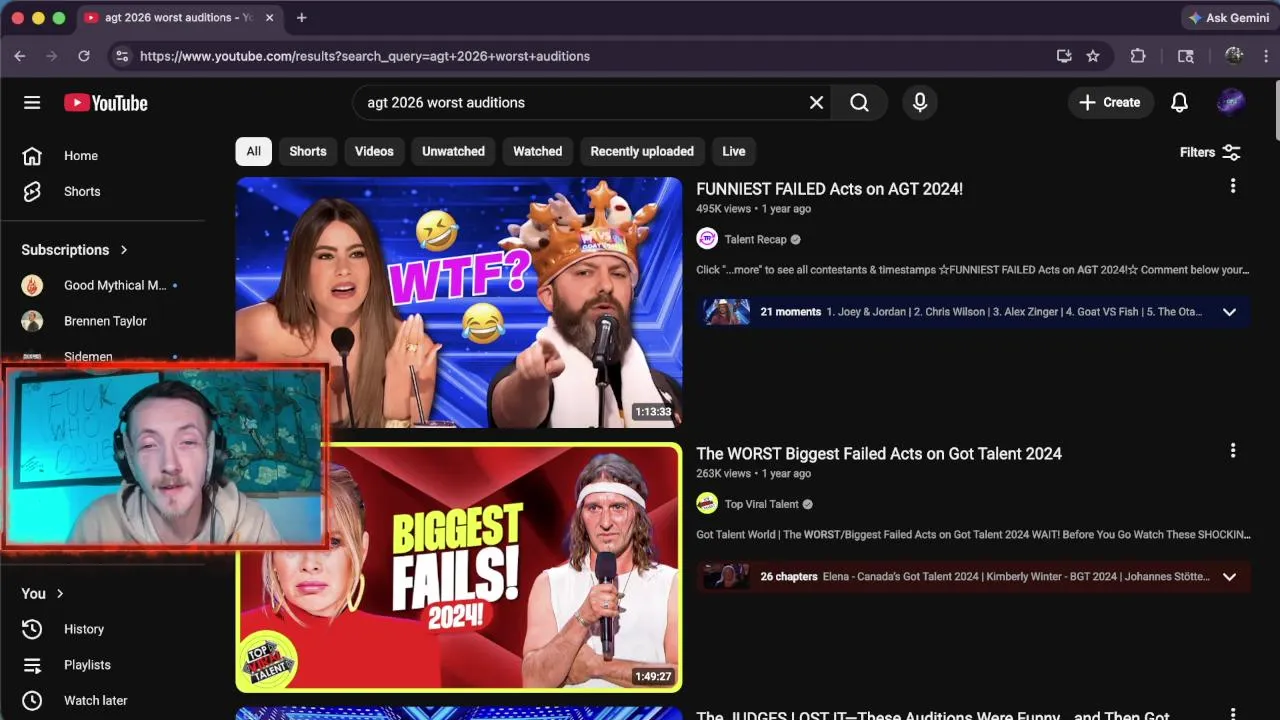
Task: Click the '495K views' text
Action: pyautogui.click(x=723, y=209)
